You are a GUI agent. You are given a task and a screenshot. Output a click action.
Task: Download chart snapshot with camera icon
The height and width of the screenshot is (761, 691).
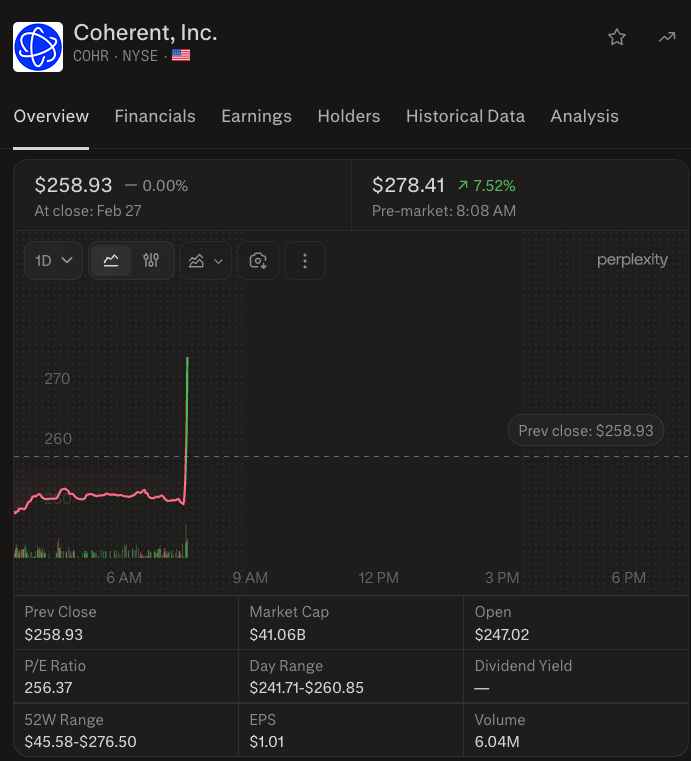[x=258, y=261]
